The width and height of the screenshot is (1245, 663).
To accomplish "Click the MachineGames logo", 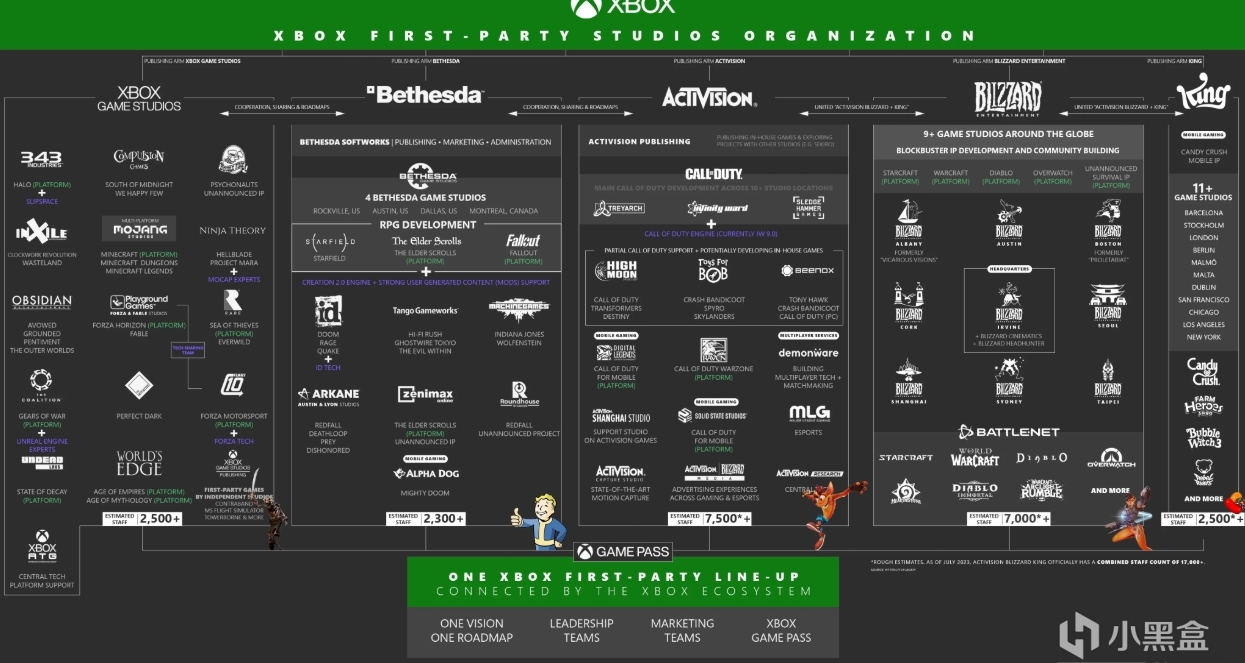I will pos(519,310).
